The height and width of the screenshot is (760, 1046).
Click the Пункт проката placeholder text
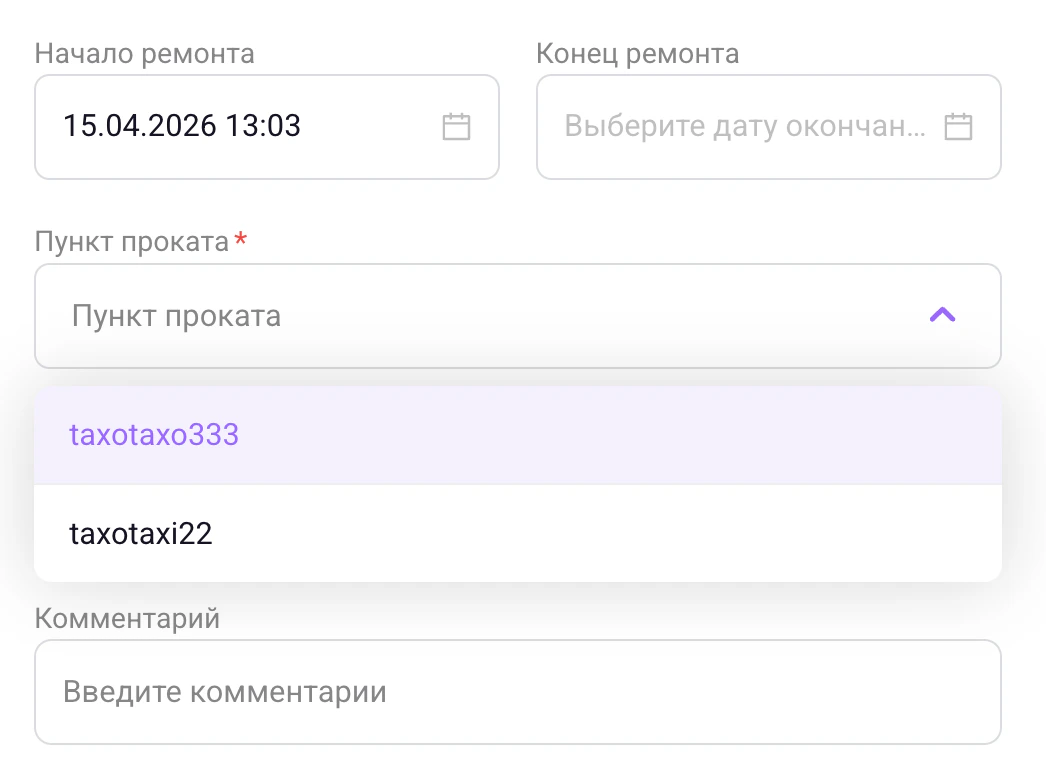tap(174, 315)
